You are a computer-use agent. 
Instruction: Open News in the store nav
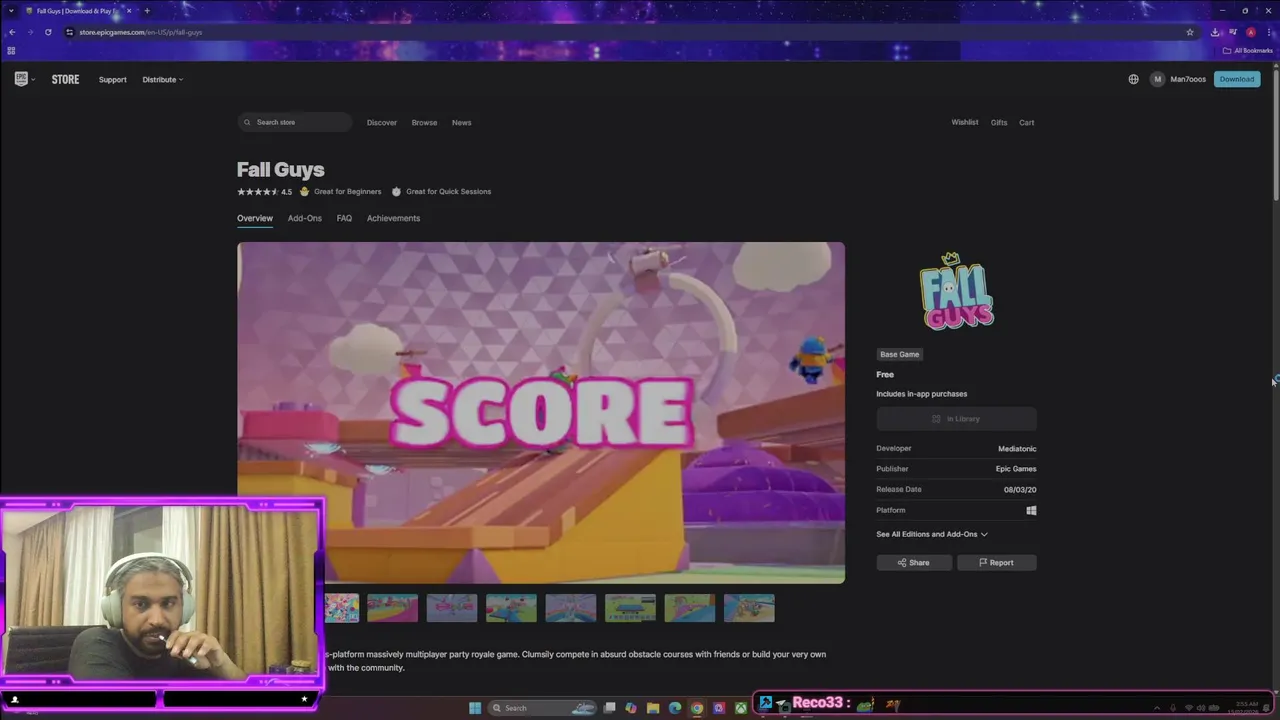click(461, 122)
